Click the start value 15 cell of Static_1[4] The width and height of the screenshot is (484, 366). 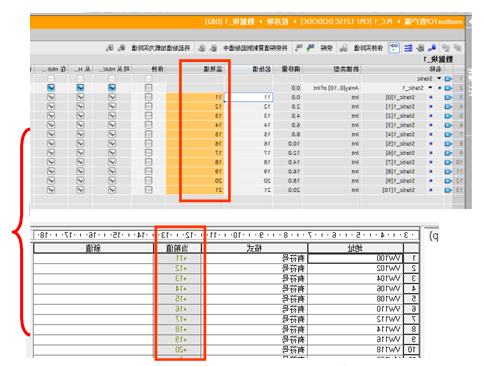coord(249,134)
